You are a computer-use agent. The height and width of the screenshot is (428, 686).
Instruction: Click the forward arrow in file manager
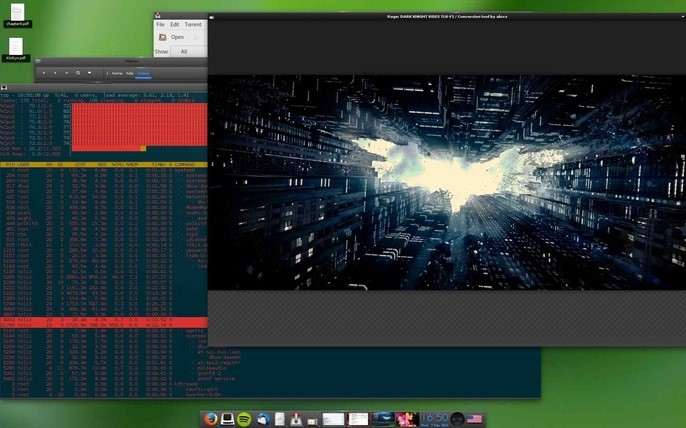55,73
